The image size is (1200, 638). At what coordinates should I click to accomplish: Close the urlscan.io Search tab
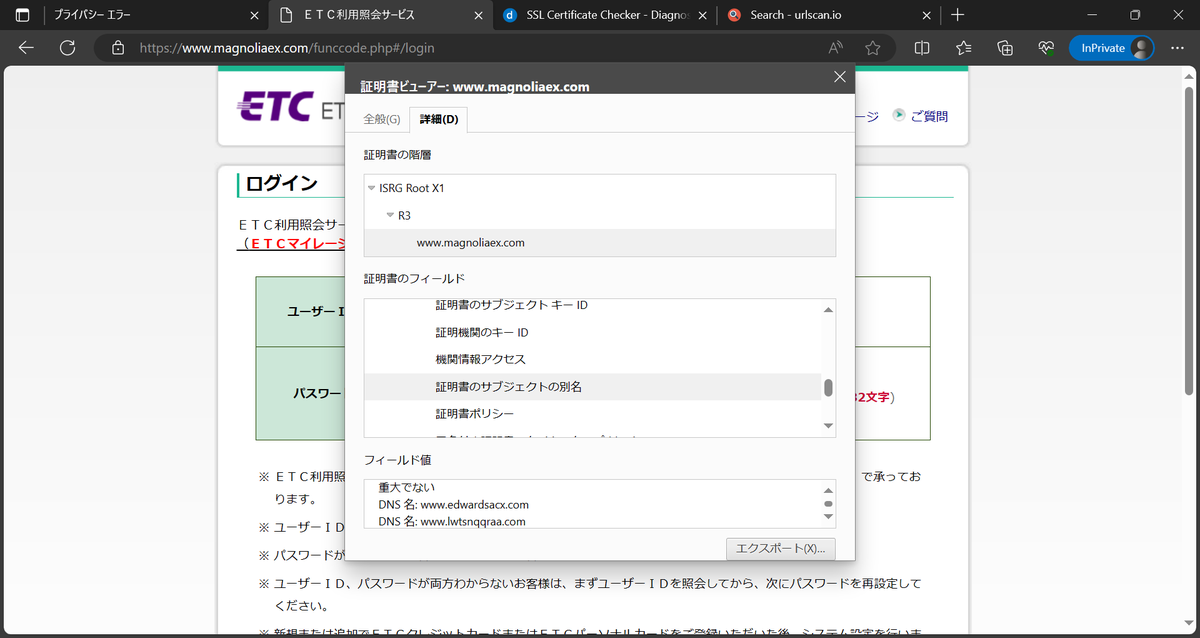click(925, 15)
